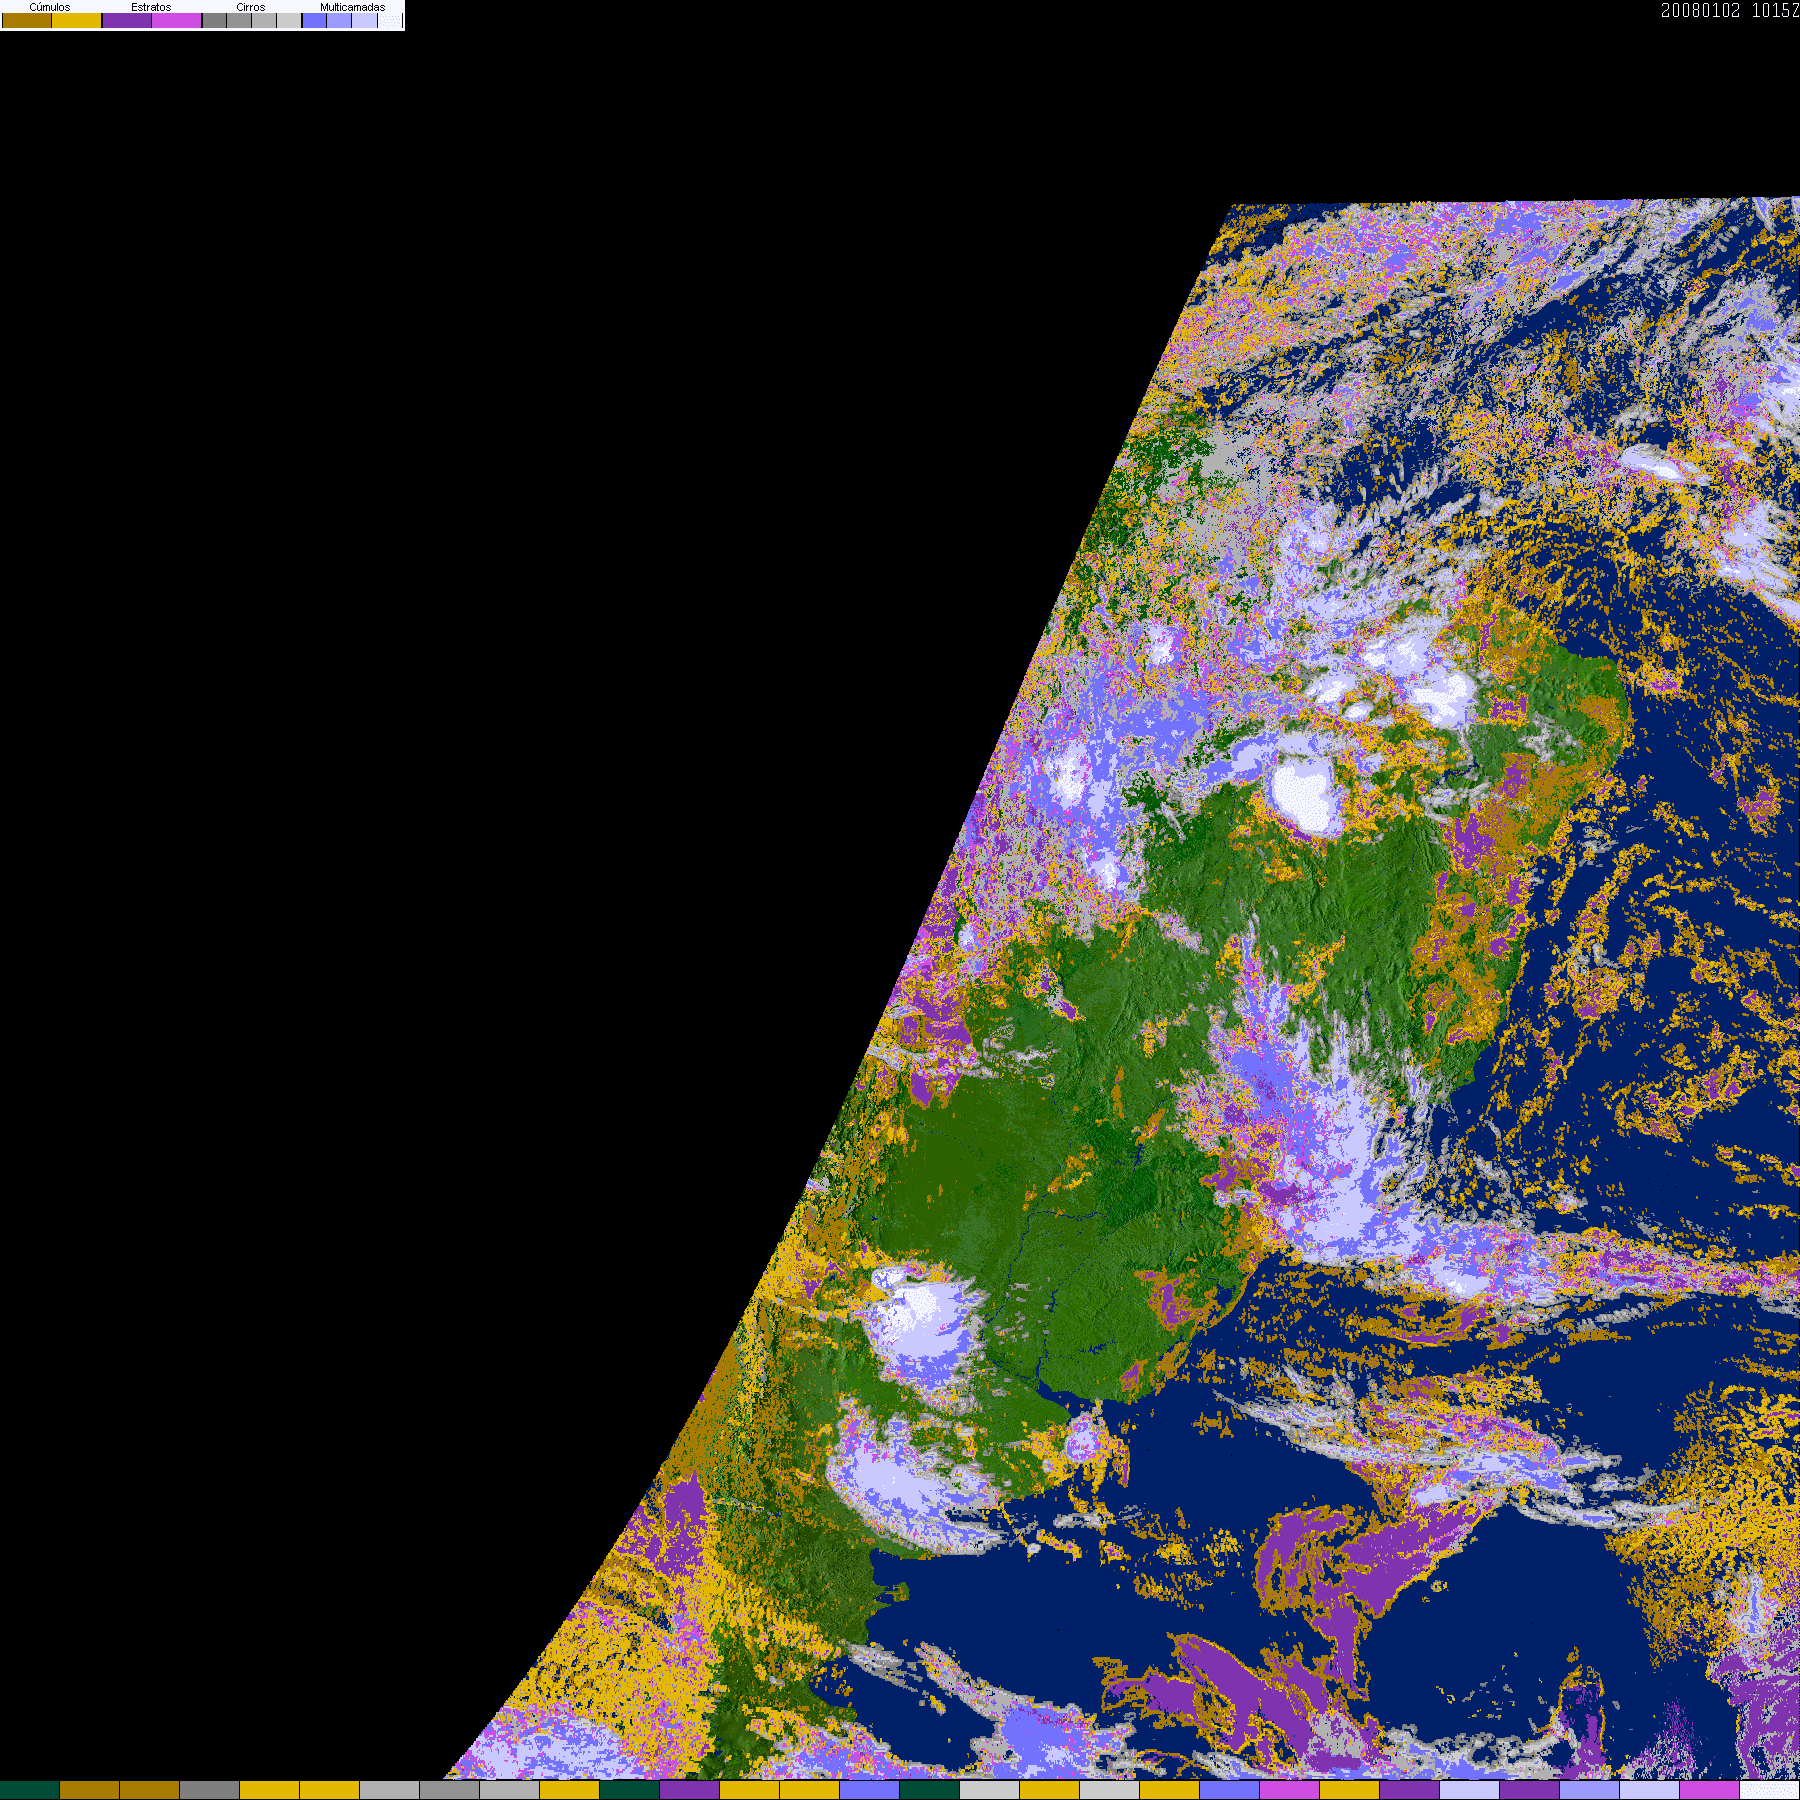This screenshot has height=1800, width=1800.
Task: Click the Estratos legend label
Action: (151, 7)
